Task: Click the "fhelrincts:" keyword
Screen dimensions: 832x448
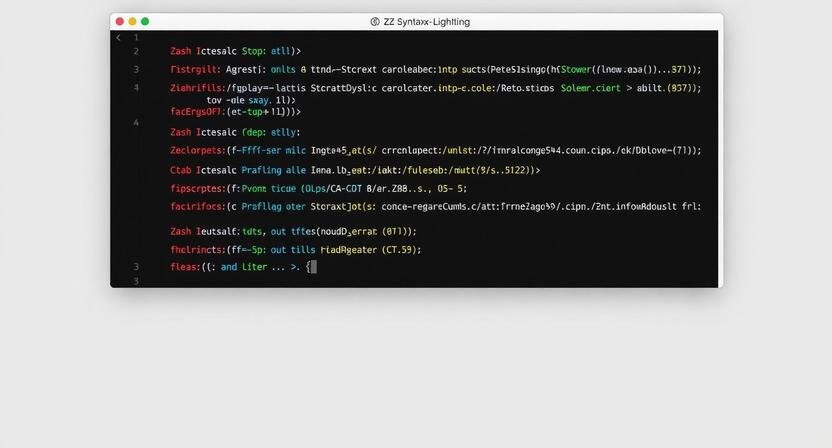Action: [195, 249]
